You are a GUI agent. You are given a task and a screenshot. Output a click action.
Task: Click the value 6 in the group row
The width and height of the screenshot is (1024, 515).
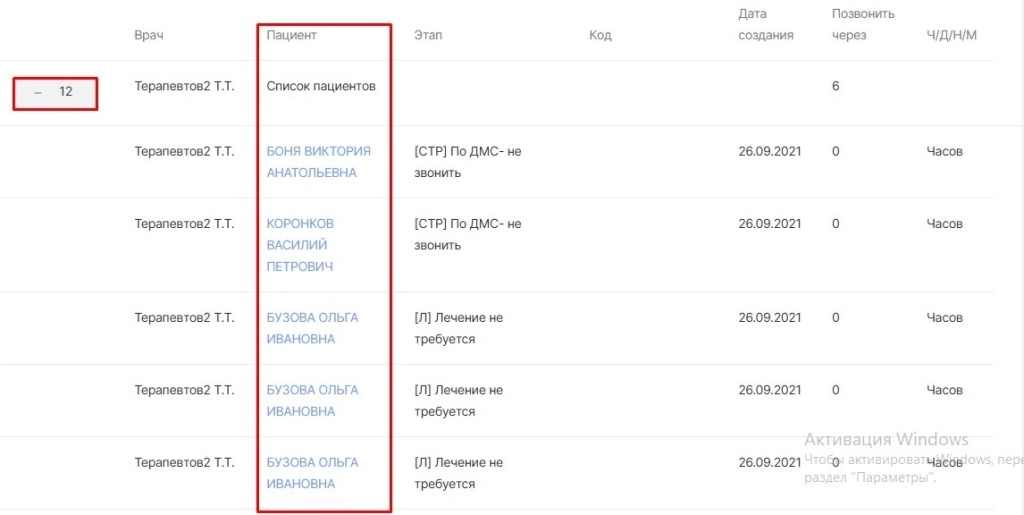coord(835,86)
